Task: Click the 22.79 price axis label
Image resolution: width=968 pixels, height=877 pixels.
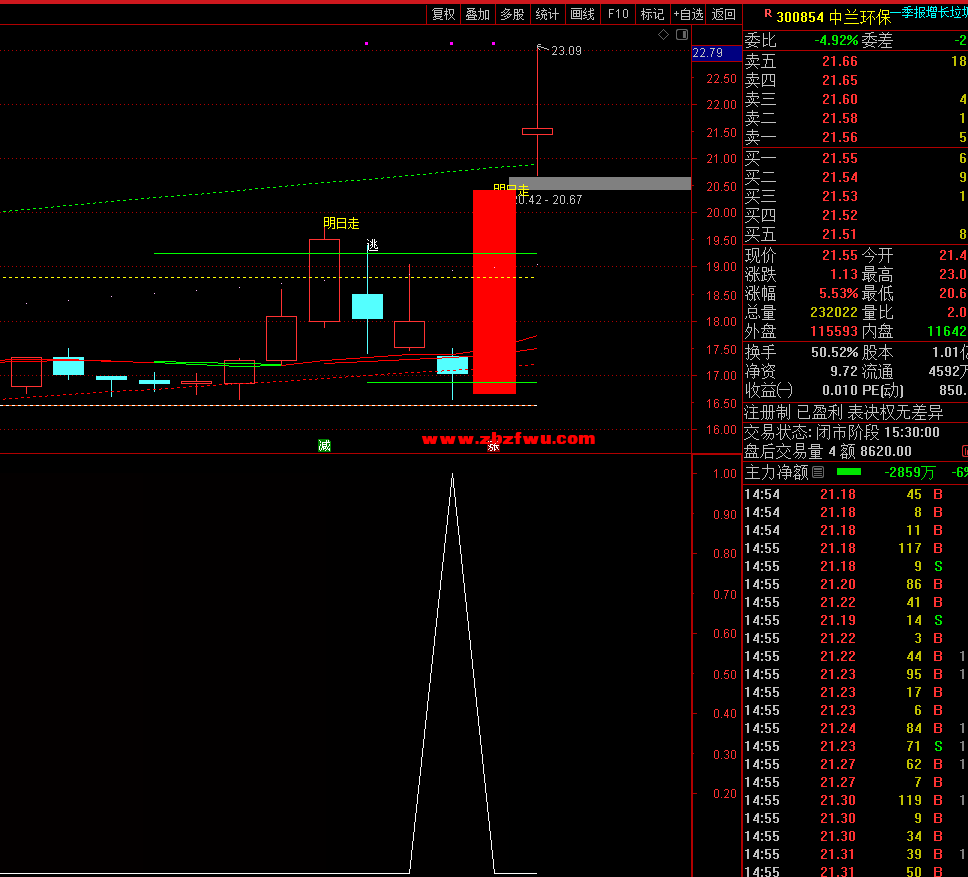Action: click(x=716, y=53)
